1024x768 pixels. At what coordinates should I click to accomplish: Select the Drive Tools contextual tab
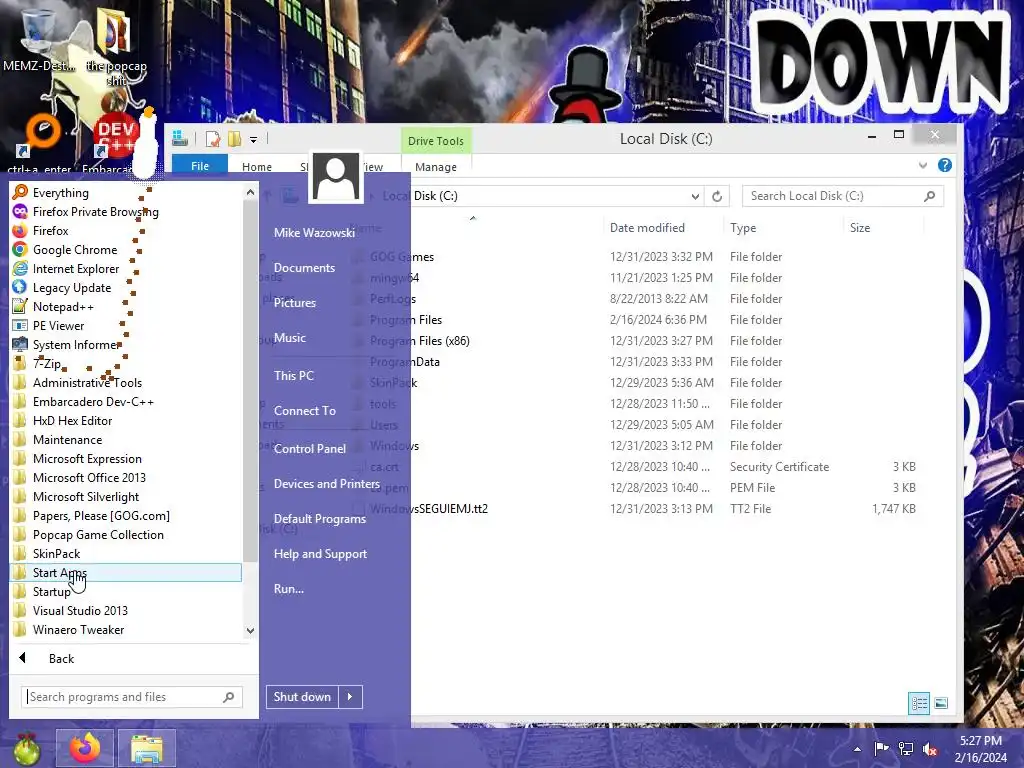(436, 141)
